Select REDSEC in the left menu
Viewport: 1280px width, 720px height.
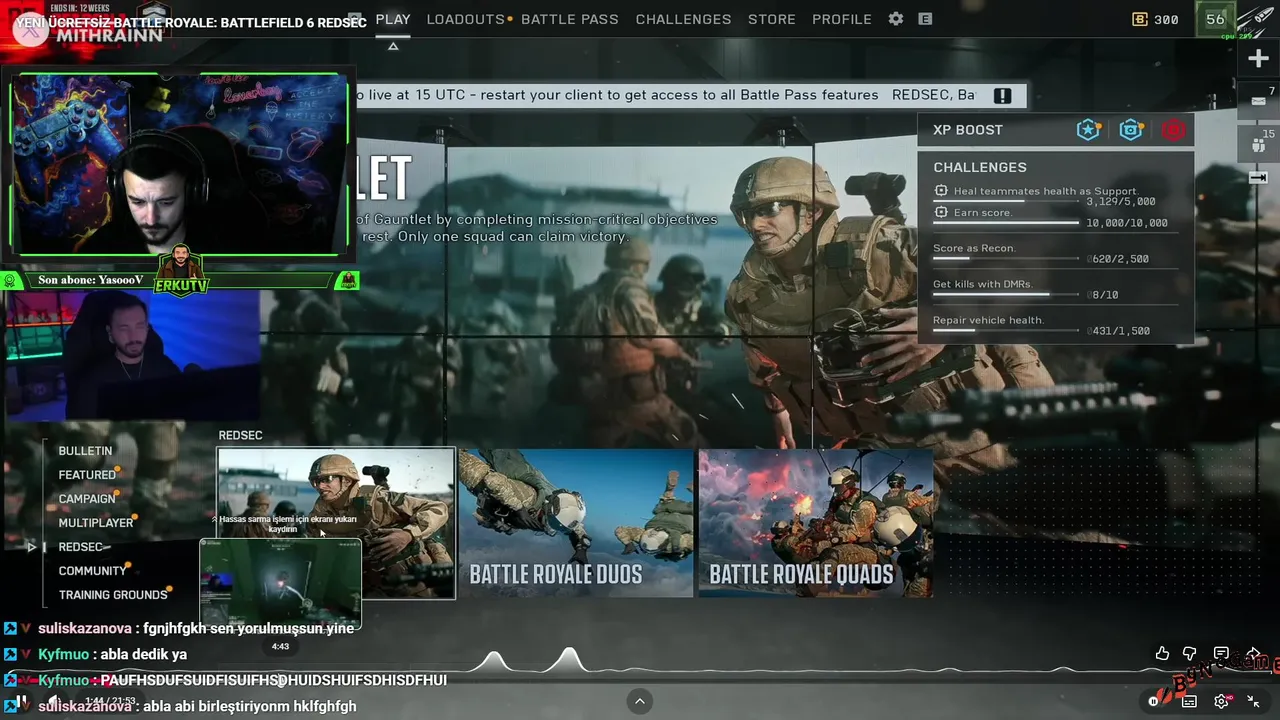[x=81, y=547]
